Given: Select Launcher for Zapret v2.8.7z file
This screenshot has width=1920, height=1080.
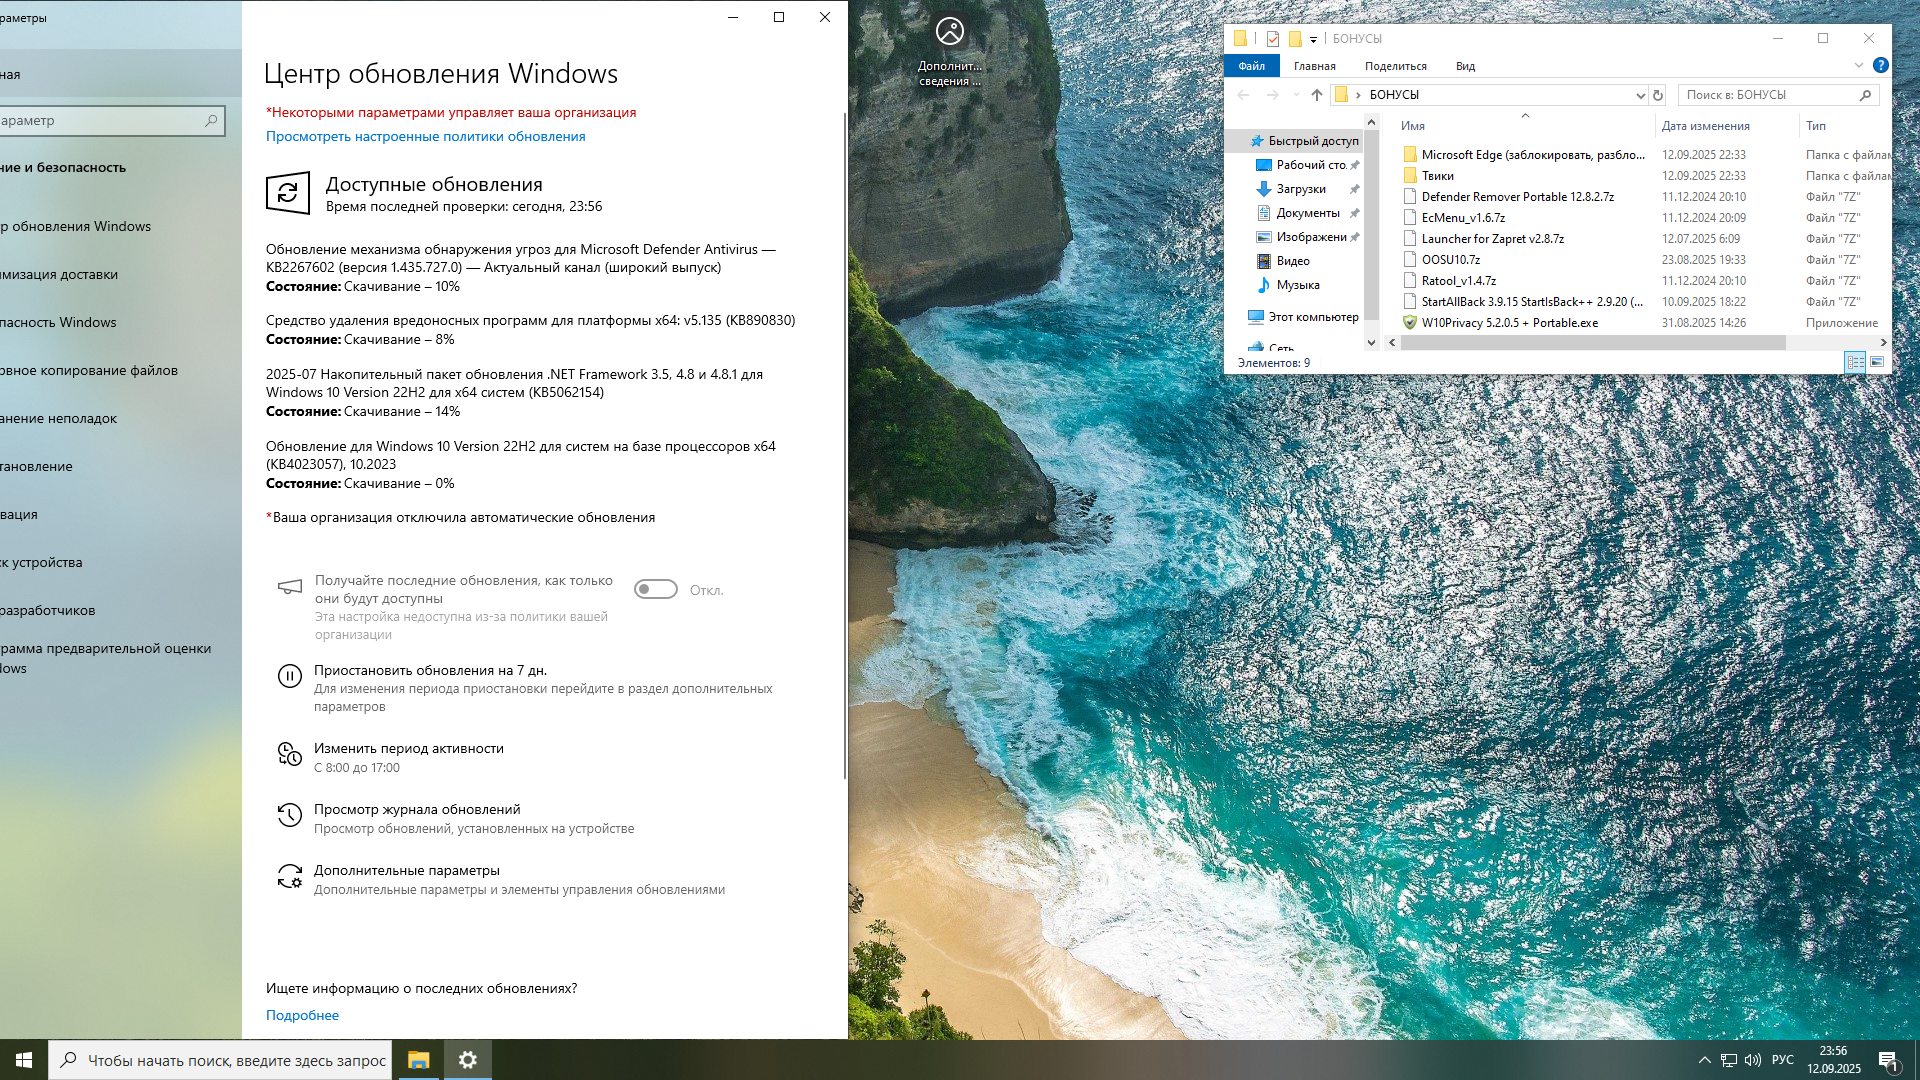Looking at the screenshot, I should (x=1493, y=239).
